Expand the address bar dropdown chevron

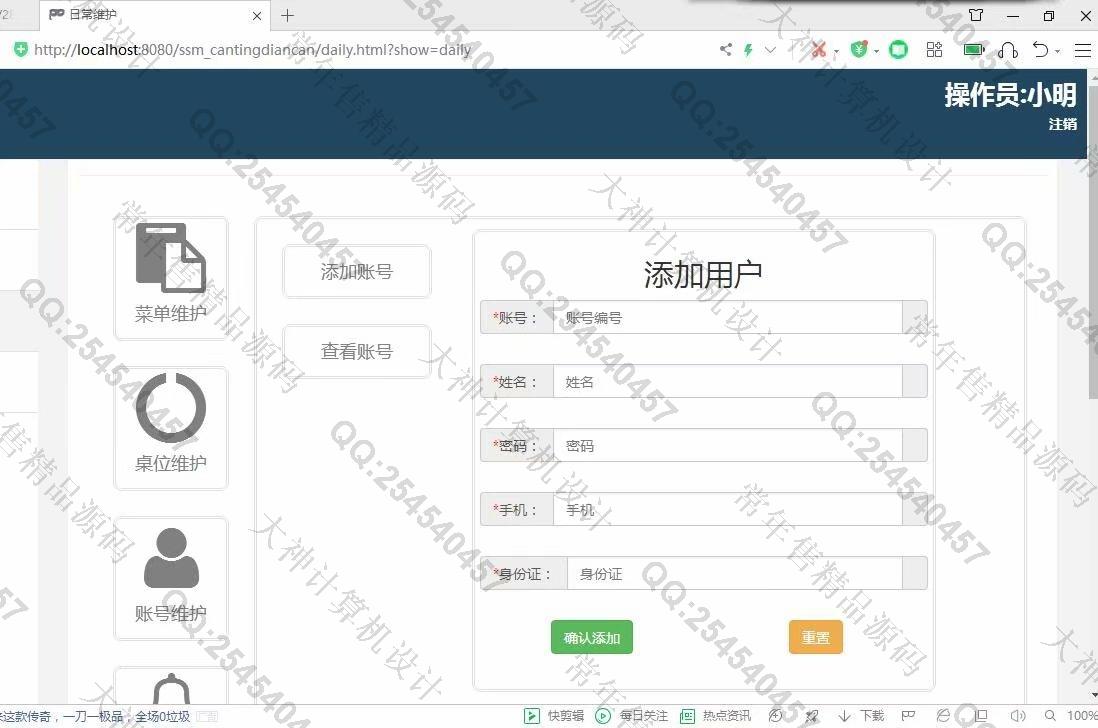[x=770, y=50]
